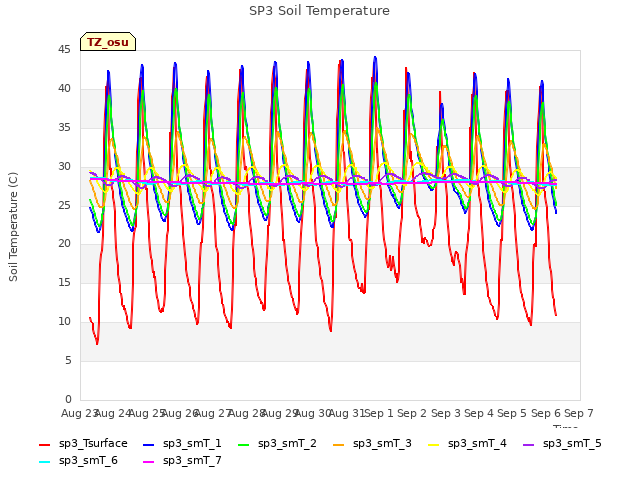Click the red sp3_Tsurface legend swatch
Viewport: 640px width, 480px height.
44,444
